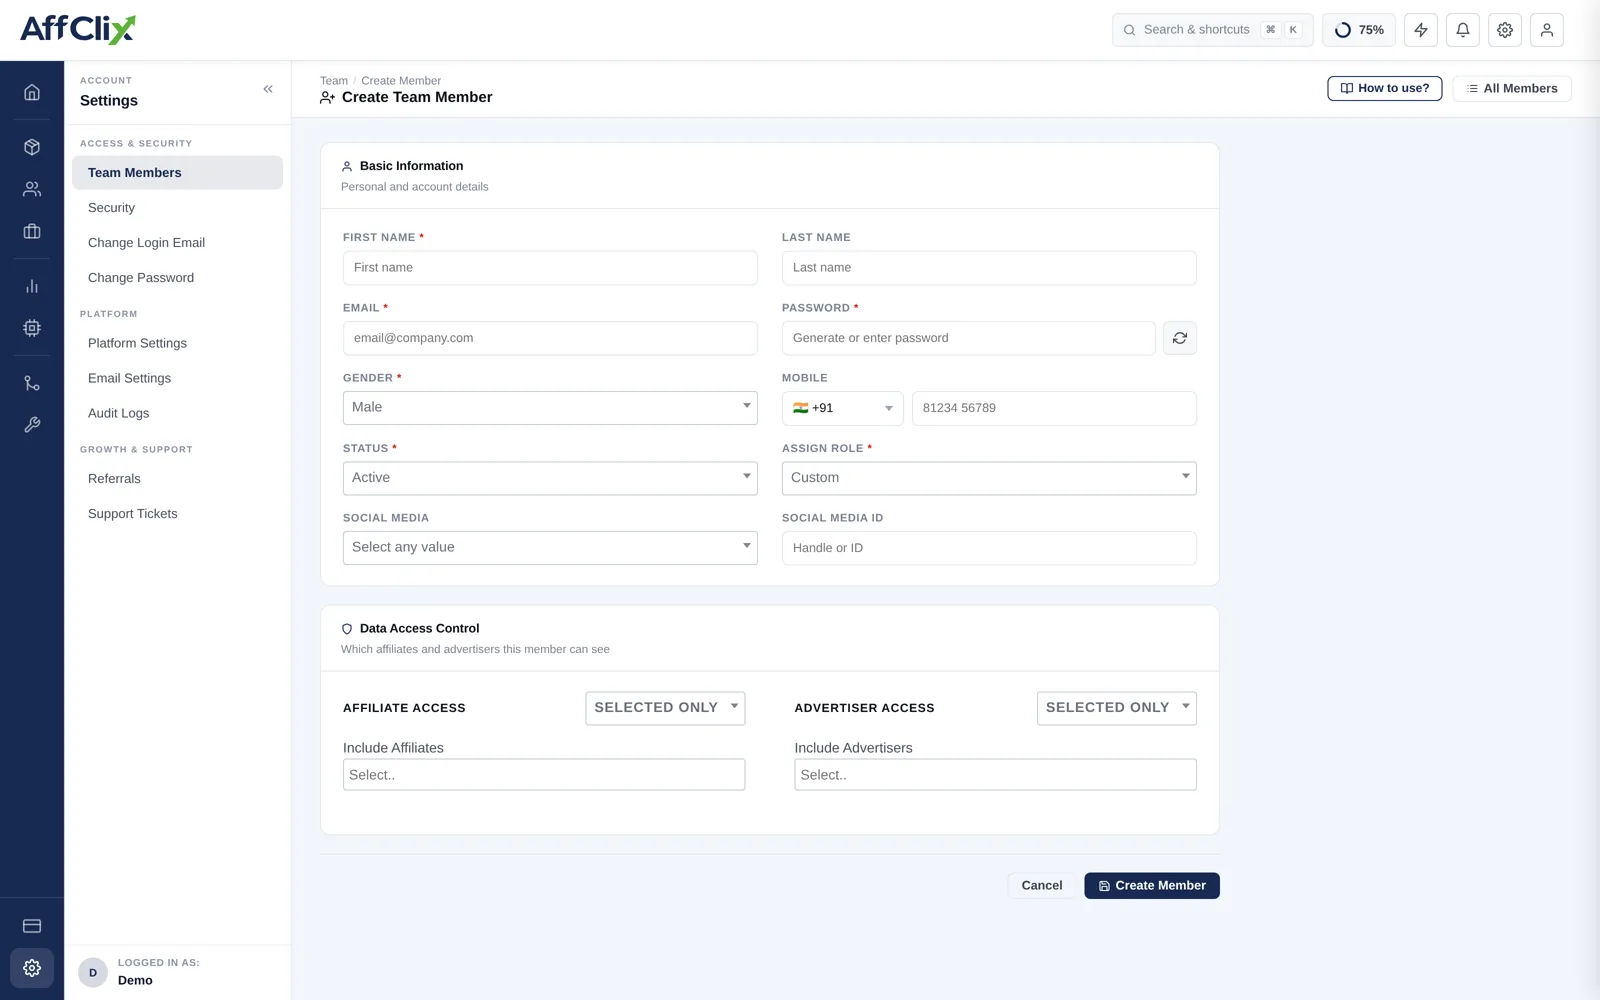Focus the First name input field
Screen dimensions: 1600x1000
(x=550, y=268)
